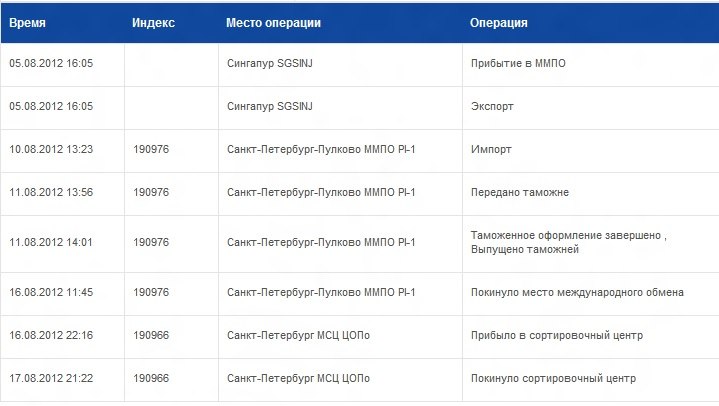The height and width of the screenshot is (406, 719).
Task: Click the Место операции column header
Action: click(273, 23)
